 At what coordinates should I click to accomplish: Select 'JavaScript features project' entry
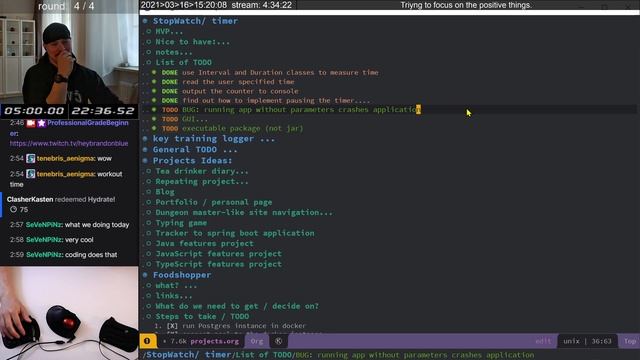[x=218, y=254]
